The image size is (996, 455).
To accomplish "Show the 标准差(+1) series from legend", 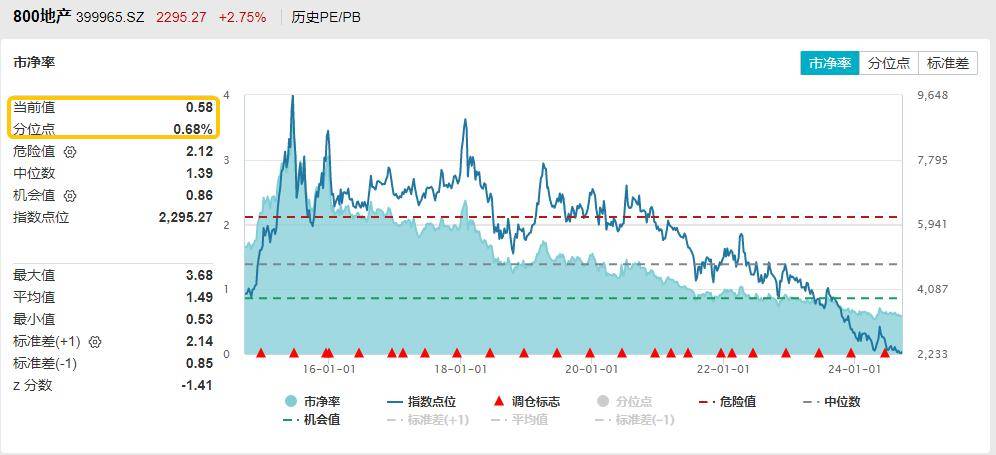I will pyautogui.click(x=427, y=420).
